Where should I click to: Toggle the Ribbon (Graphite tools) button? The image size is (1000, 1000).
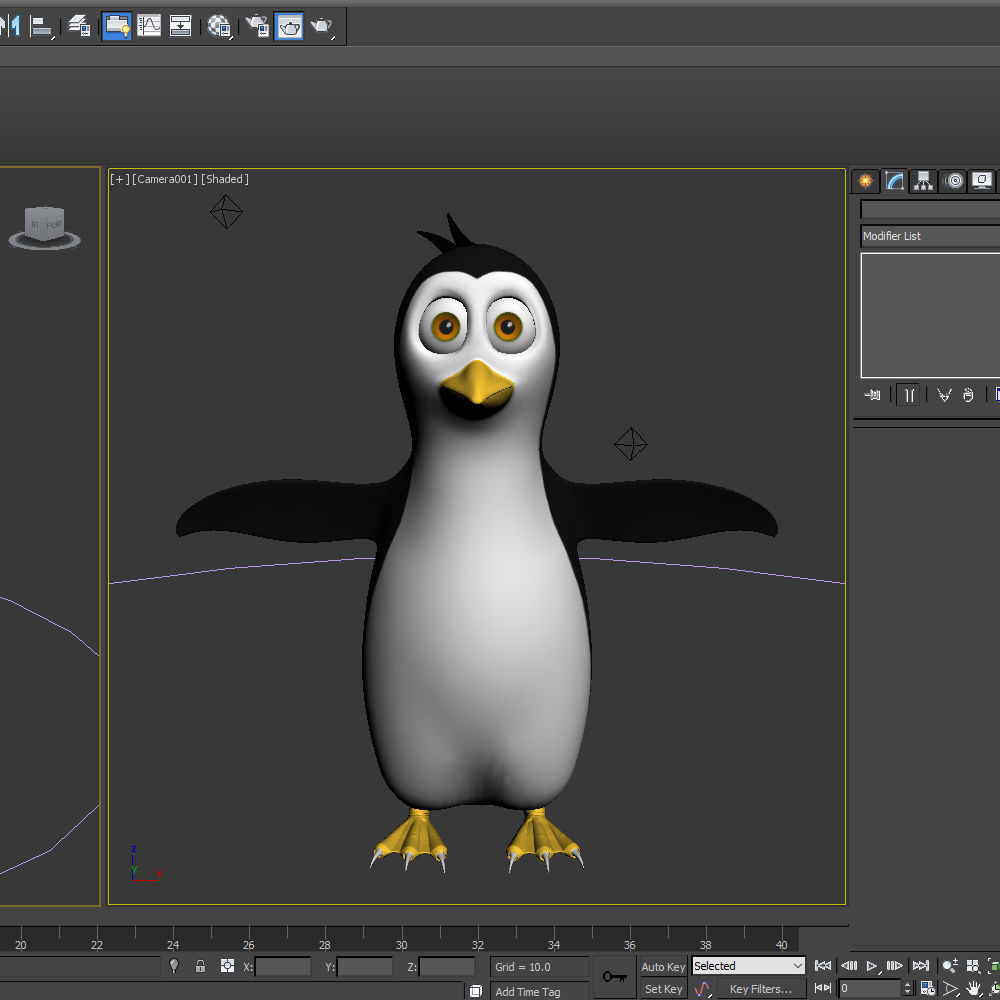pyautogui.click(x=117, y=26)
